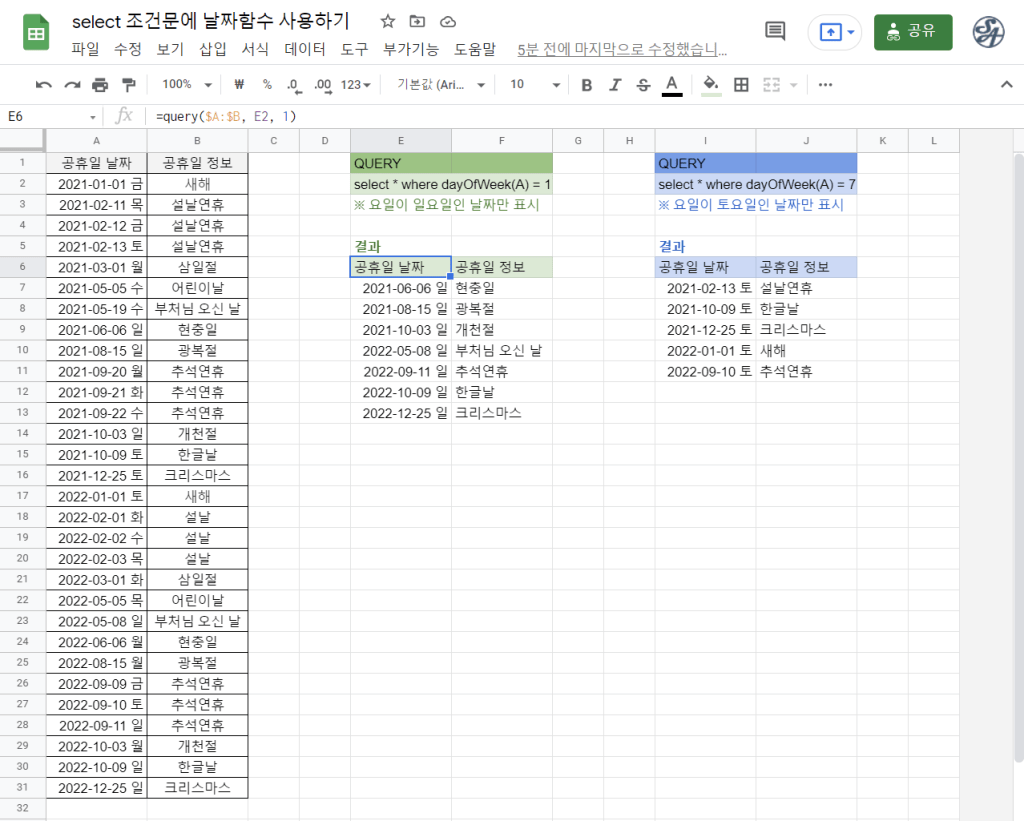Viewport: 1024px width, 821px height.
Task: Click the move-to-folder icon
Action: 417,22
